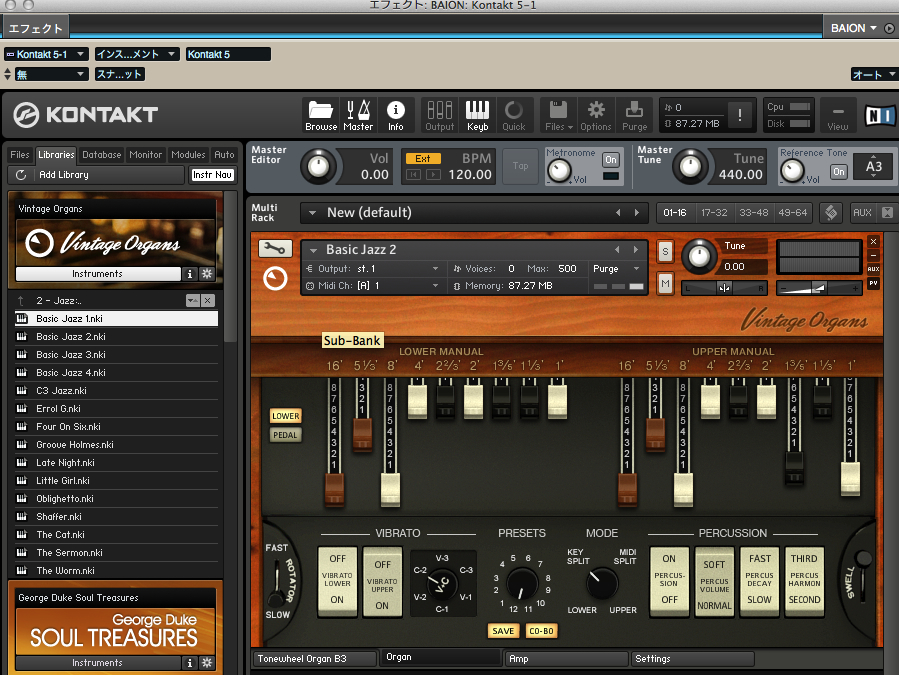Image resolution: width=899 pixels, height=675 pixels.
Task: Open Vintage Organs library info icon
Action: 190,274
